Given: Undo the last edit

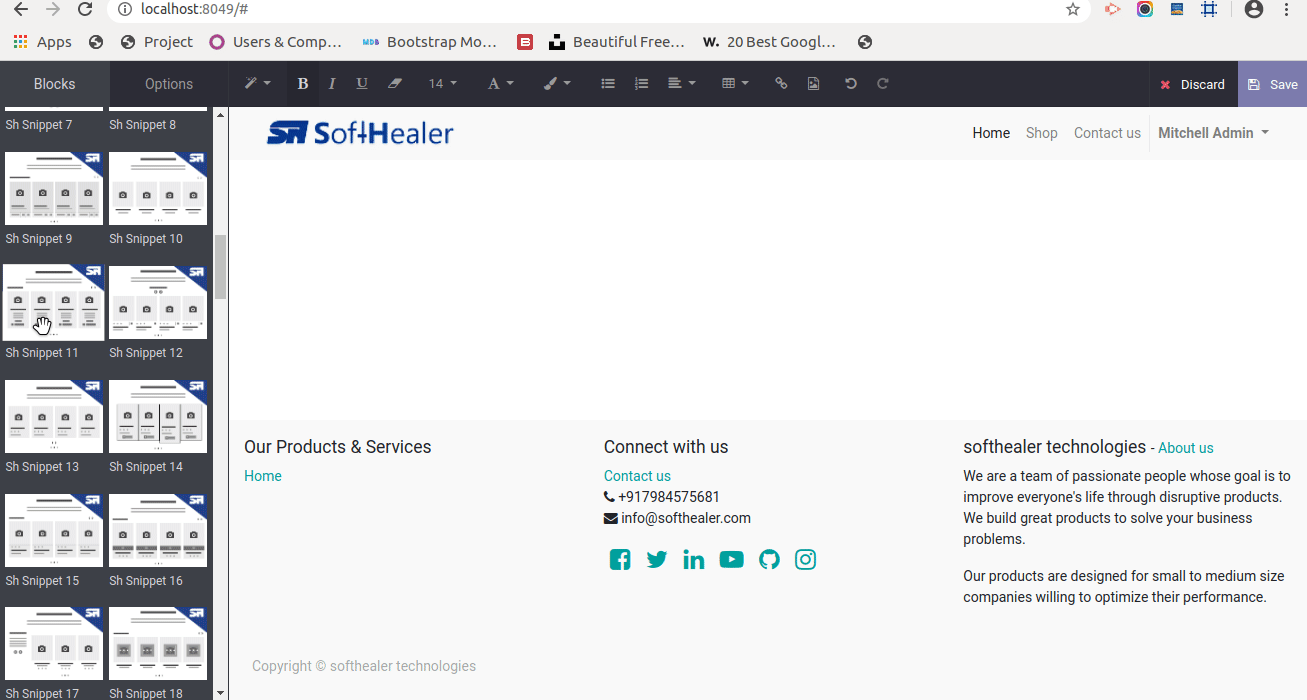Looking at the screenshot, I should pos(851,84).
